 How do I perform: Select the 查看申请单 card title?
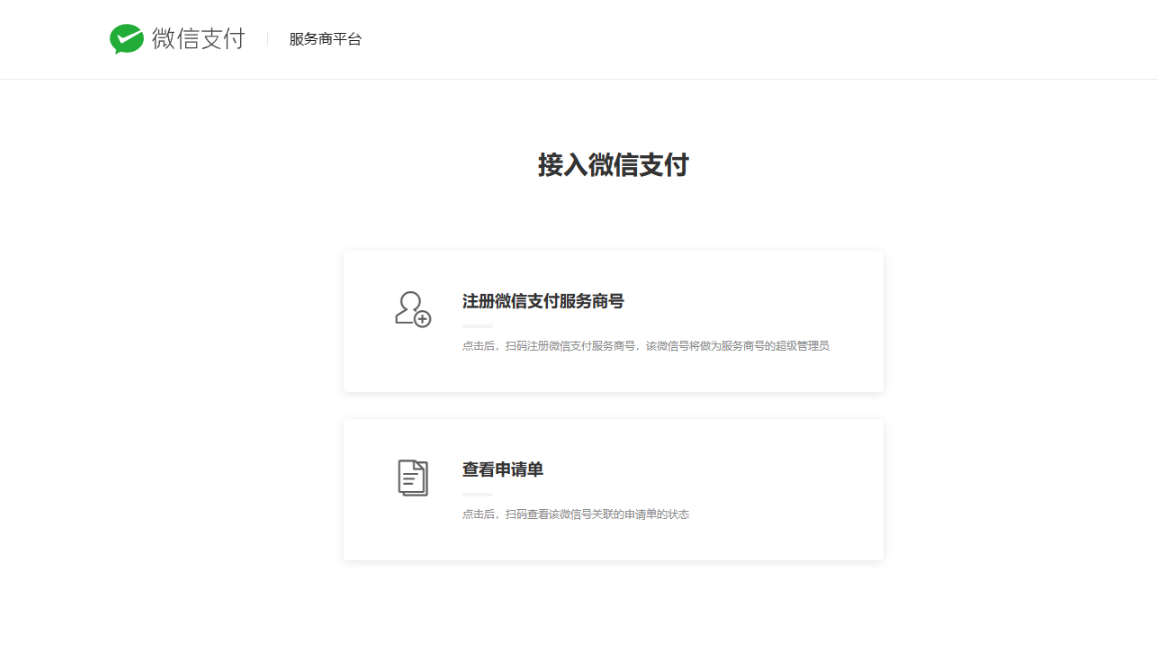(x=502, y=470)
